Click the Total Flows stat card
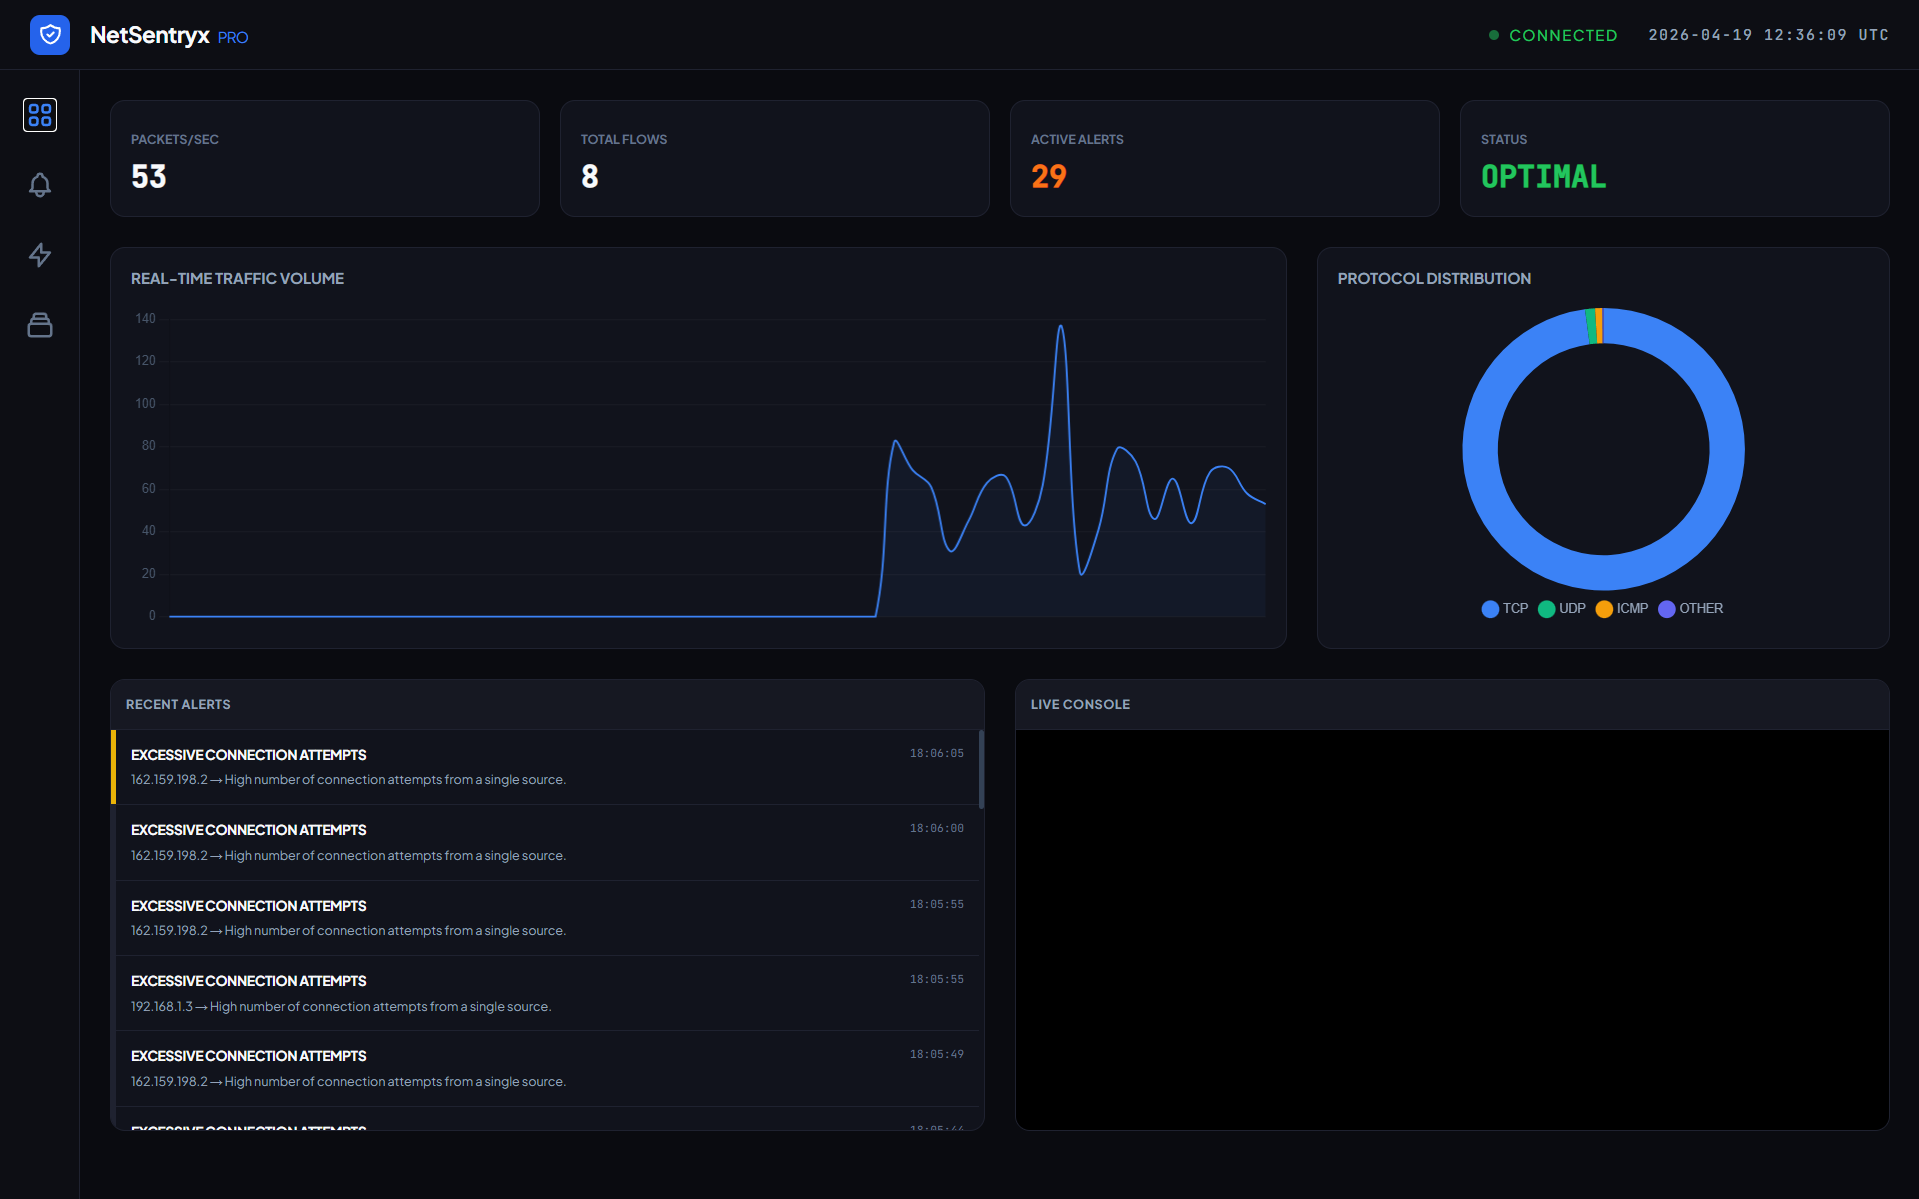 [x=774, y=158]
